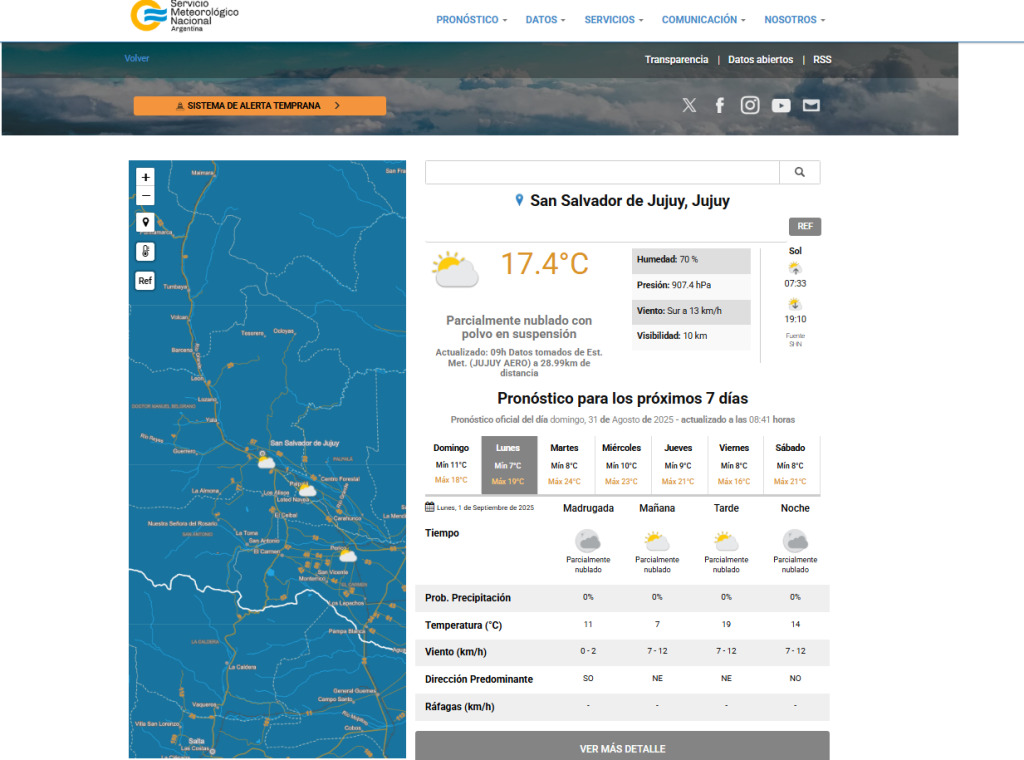Expand the SERVICIOS dropdown menu

click(613, 20)
